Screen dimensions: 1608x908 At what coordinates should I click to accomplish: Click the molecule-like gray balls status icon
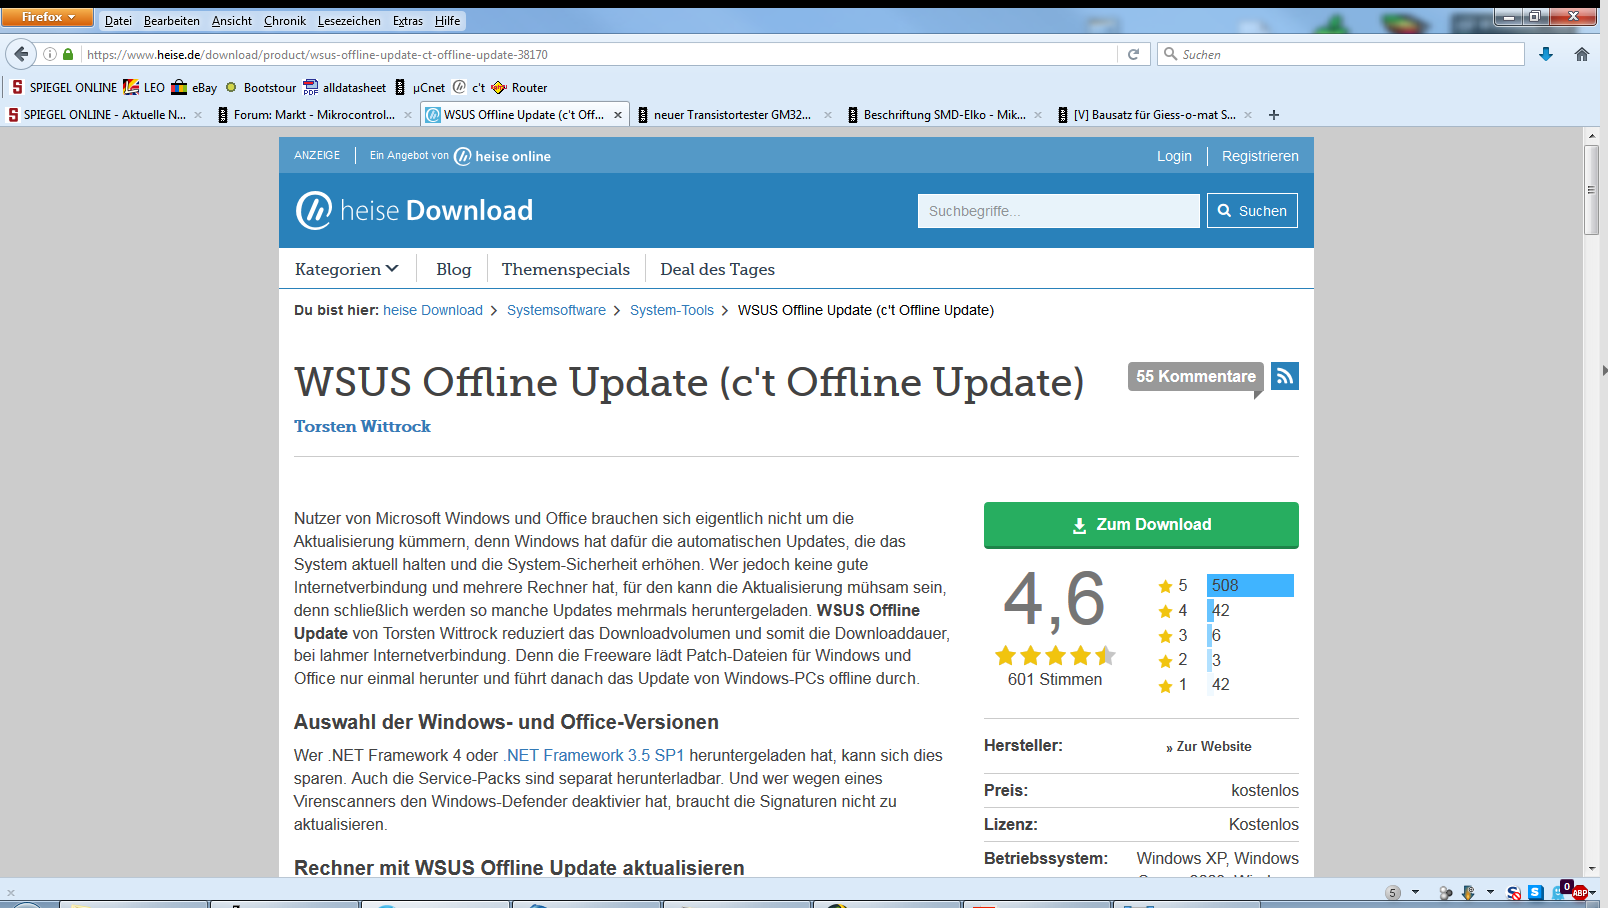click(x=1445, y=892)
